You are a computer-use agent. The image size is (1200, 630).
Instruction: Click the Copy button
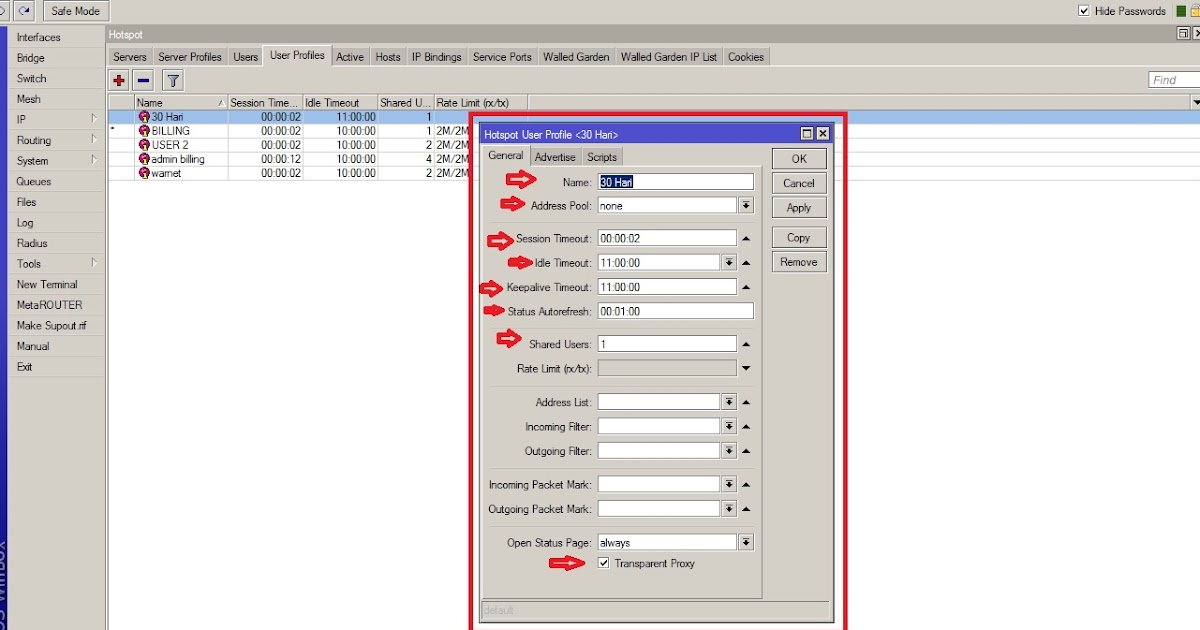[x=798, y=237]
